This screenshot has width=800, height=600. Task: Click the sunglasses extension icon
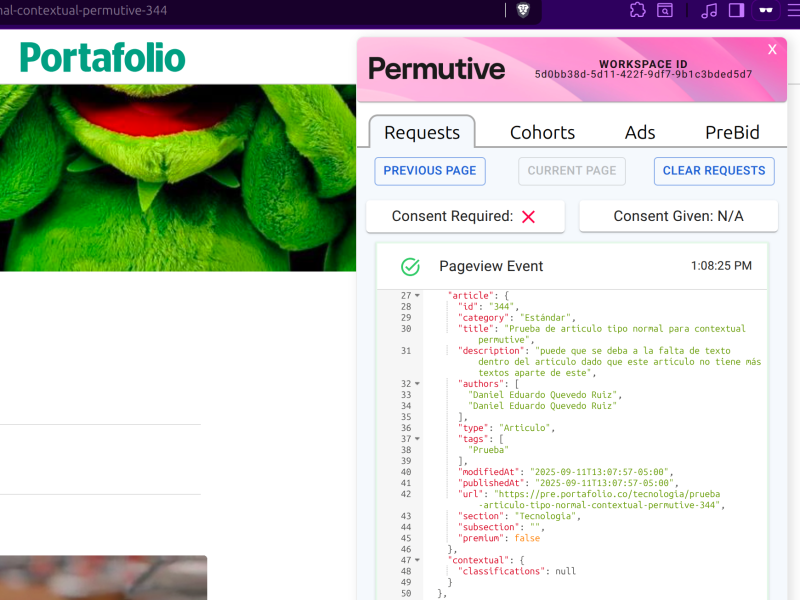point(767,11)
